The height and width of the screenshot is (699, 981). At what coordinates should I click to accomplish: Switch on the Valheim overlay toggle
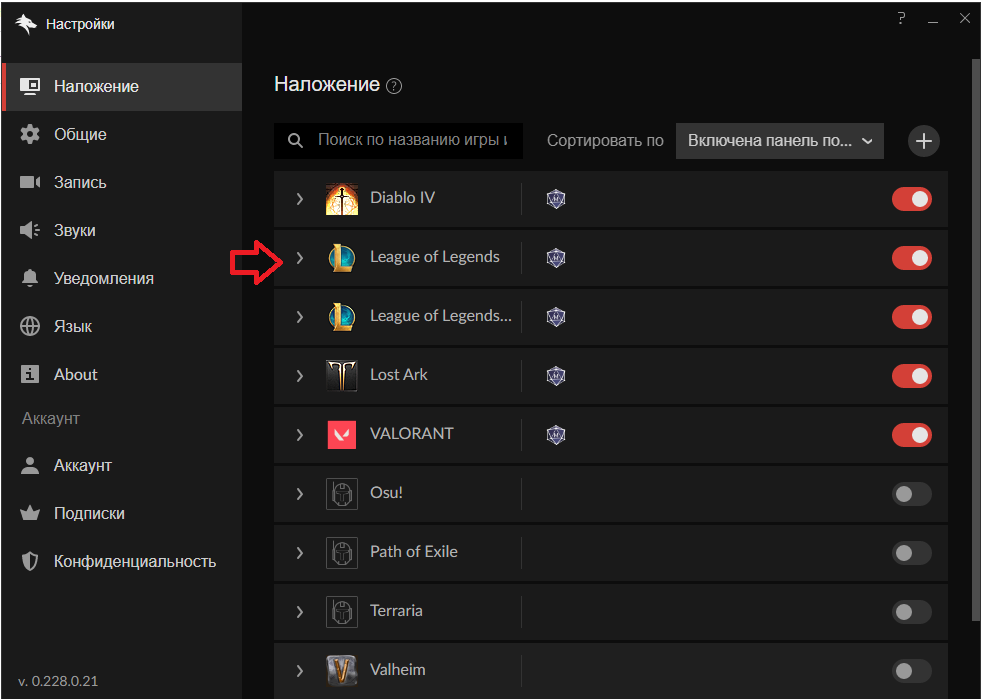pos(912,671)
